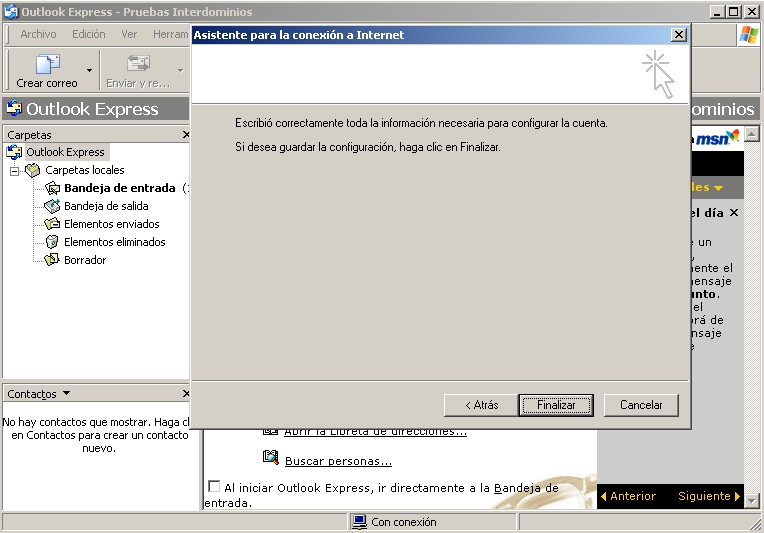The height and width of the screenshot is (533, 764).
Task: Click the Enviar y recibir toolbar icon
Action: tap(138, 64)
